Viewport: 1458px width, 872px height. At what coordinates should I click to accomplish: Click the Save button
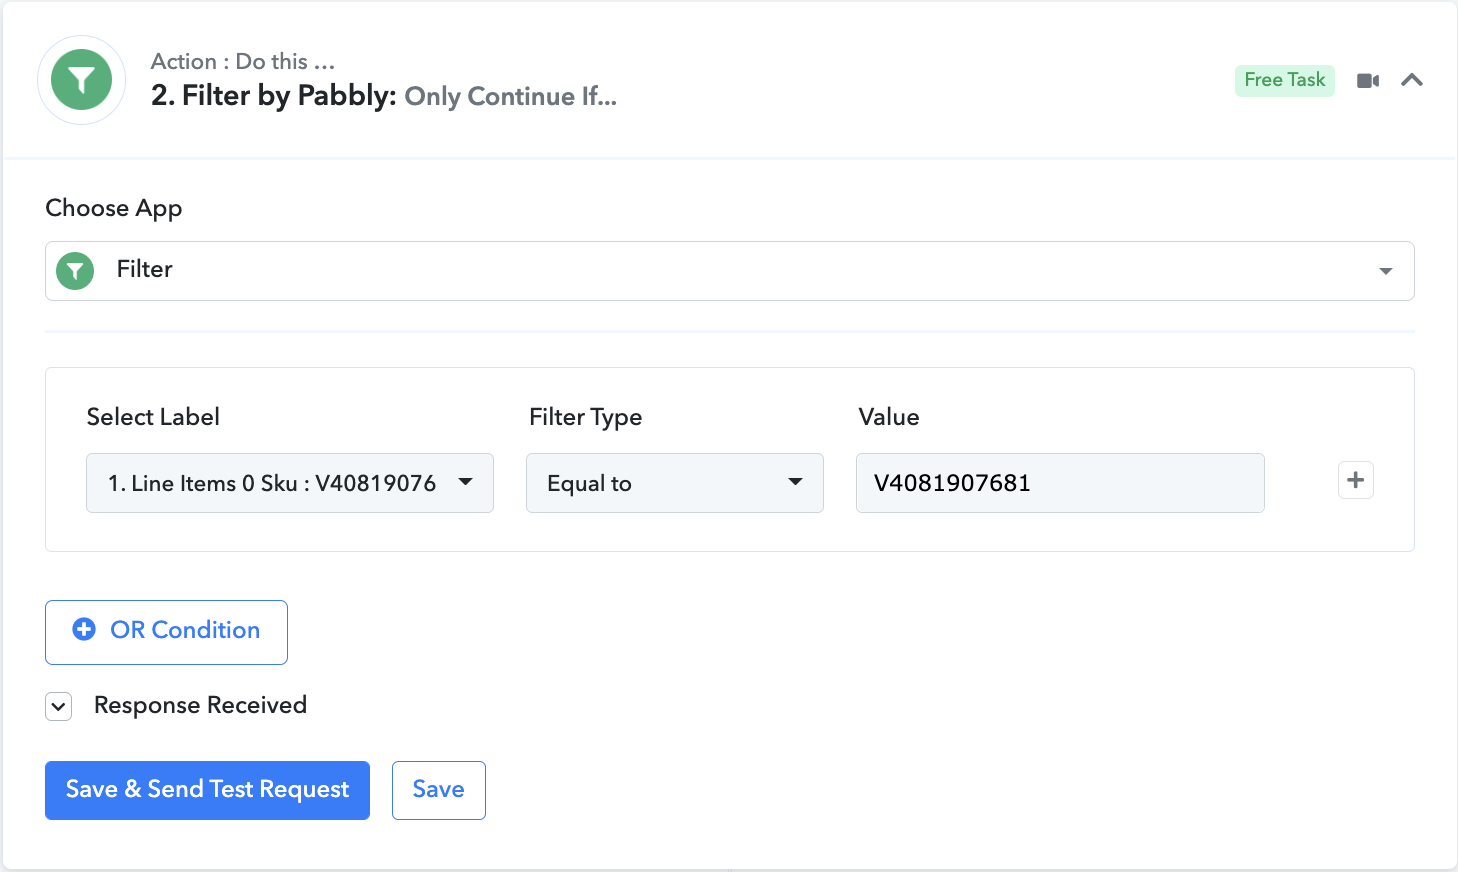439,790
